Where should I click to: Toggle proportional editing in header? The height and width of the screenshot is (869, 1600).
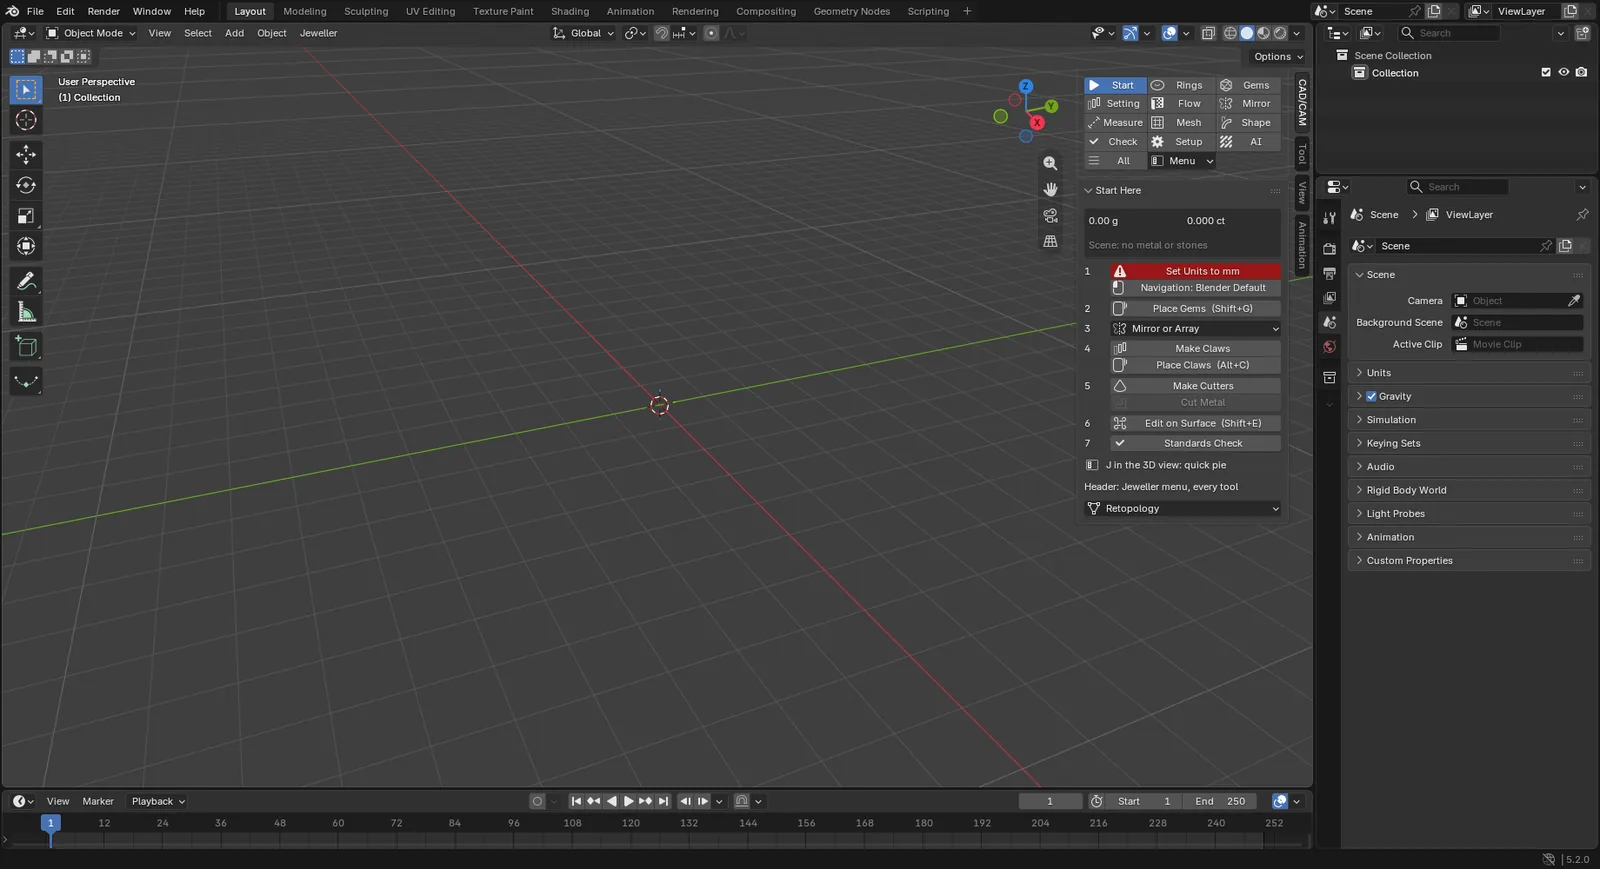[x=711, y=33]
